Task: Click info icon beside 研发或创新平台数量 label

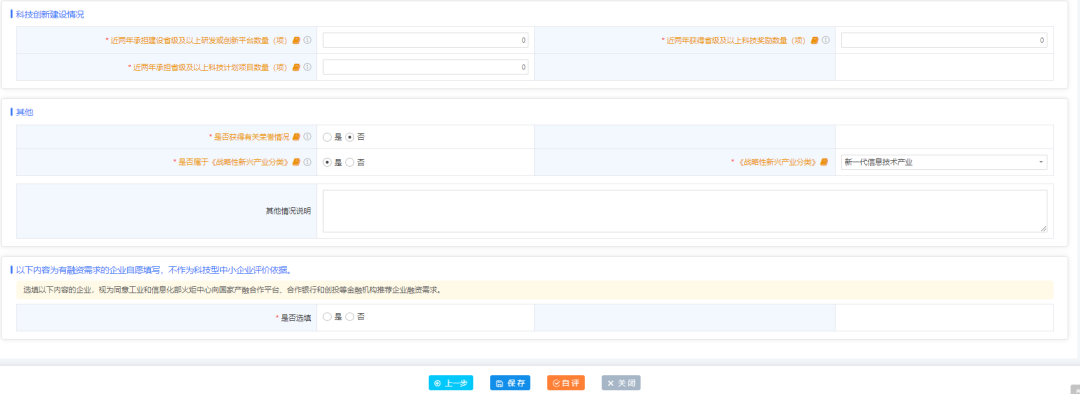Action: tap(307, 40)
